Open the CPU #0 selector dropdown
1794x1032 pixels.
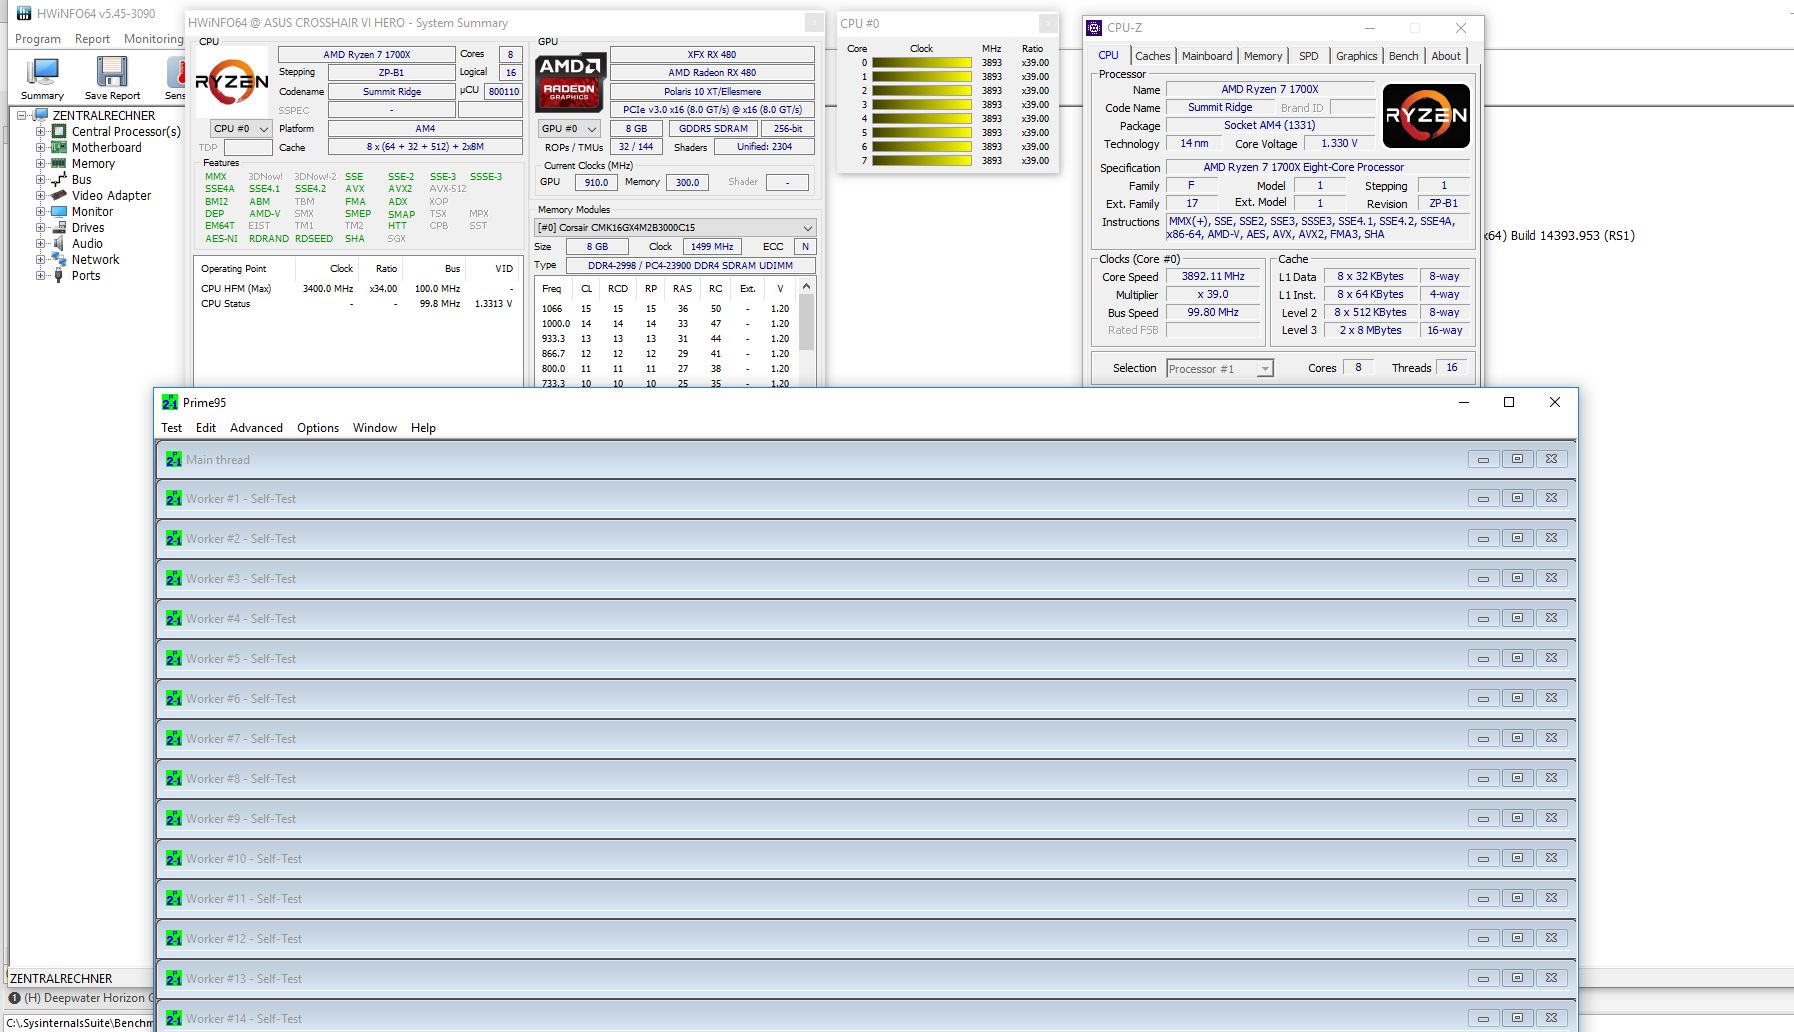coord(241,128)
